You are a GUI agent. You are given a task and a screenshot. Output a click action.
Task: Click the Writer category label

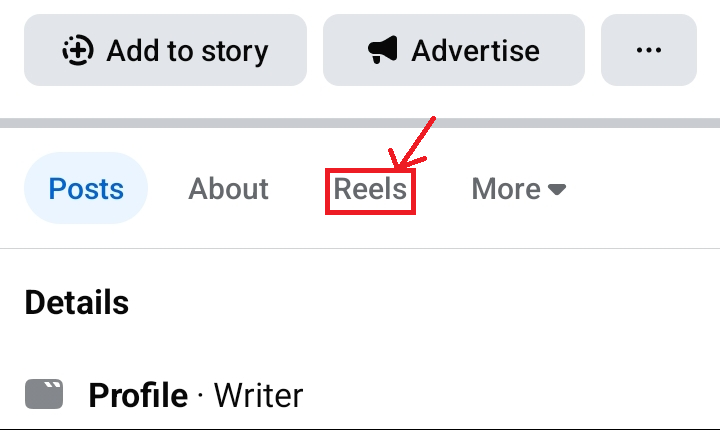[x=258, y=396]
